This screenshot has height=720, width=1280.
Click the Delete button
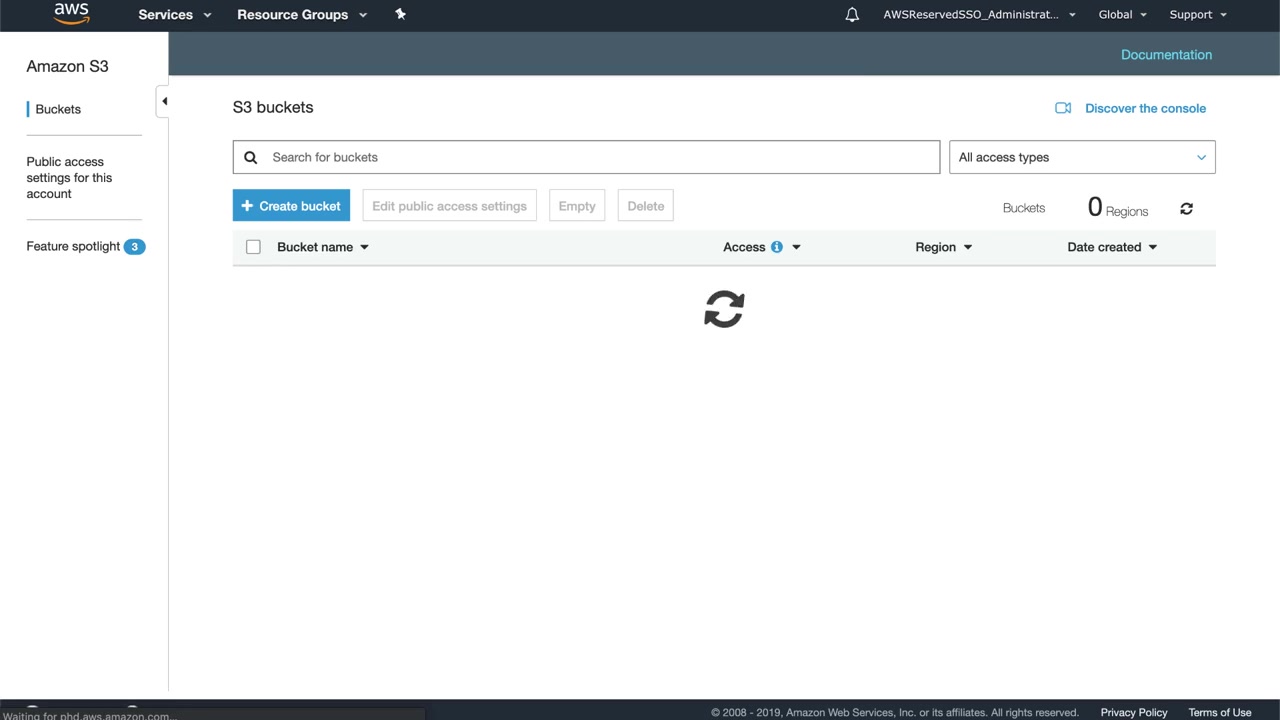[x=646, y=206]
